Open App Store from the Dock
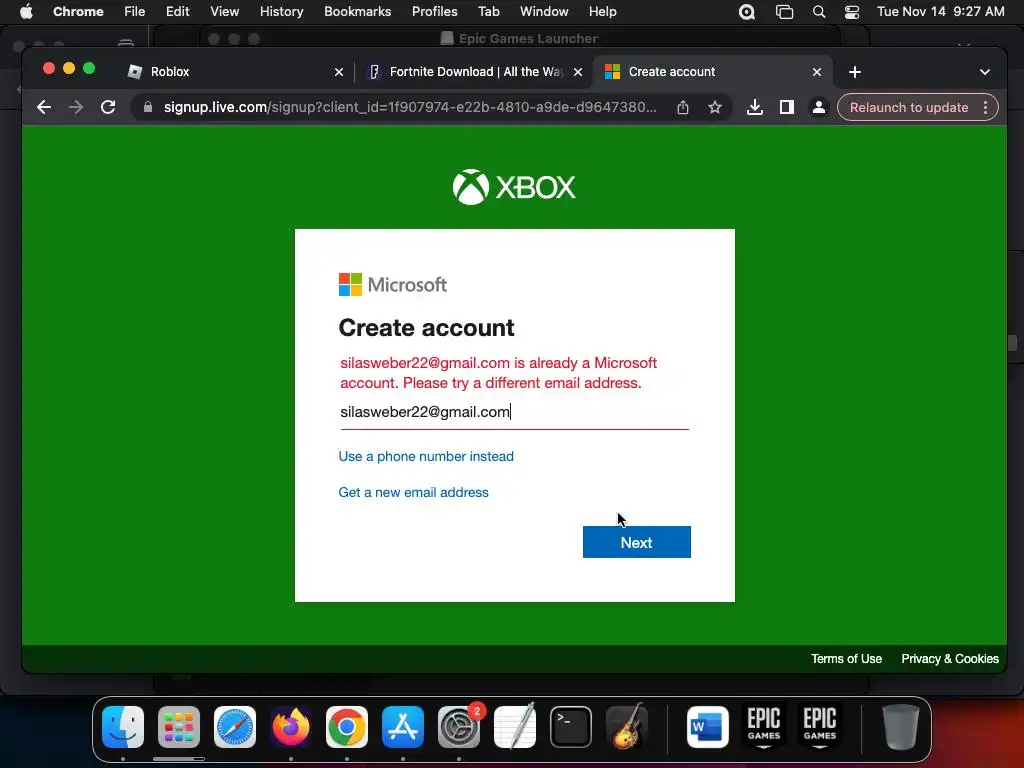1024x768 pixels. (403, 727)
